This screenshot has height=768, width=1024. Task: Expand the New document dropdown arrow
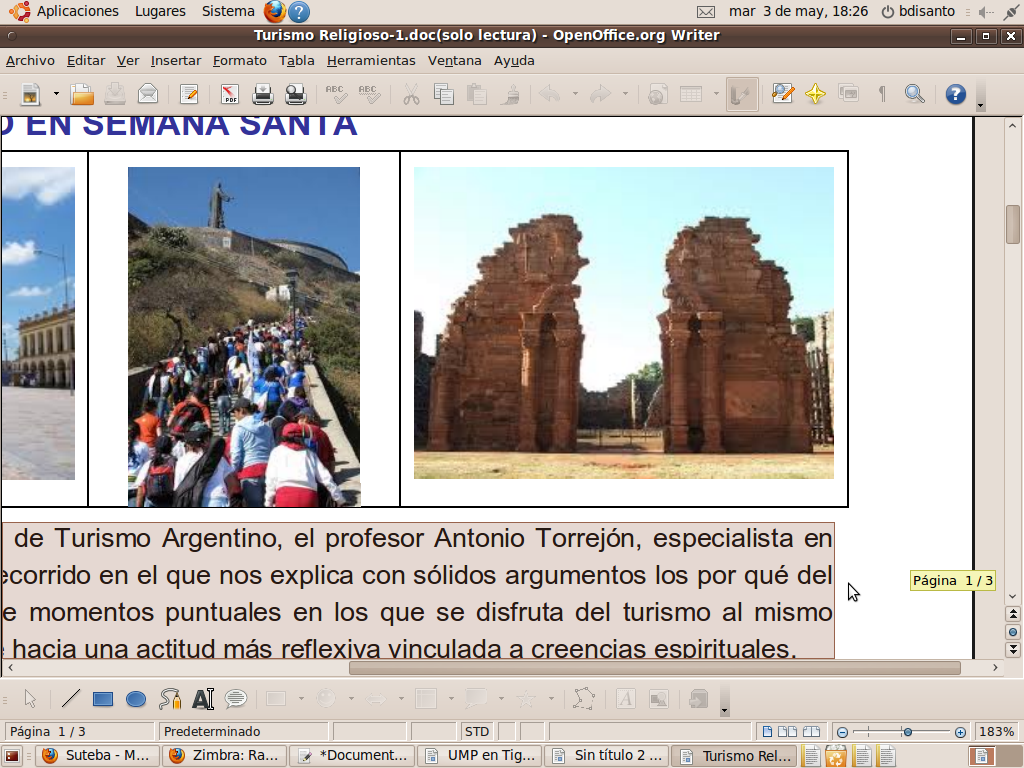(x=56, y=94)
